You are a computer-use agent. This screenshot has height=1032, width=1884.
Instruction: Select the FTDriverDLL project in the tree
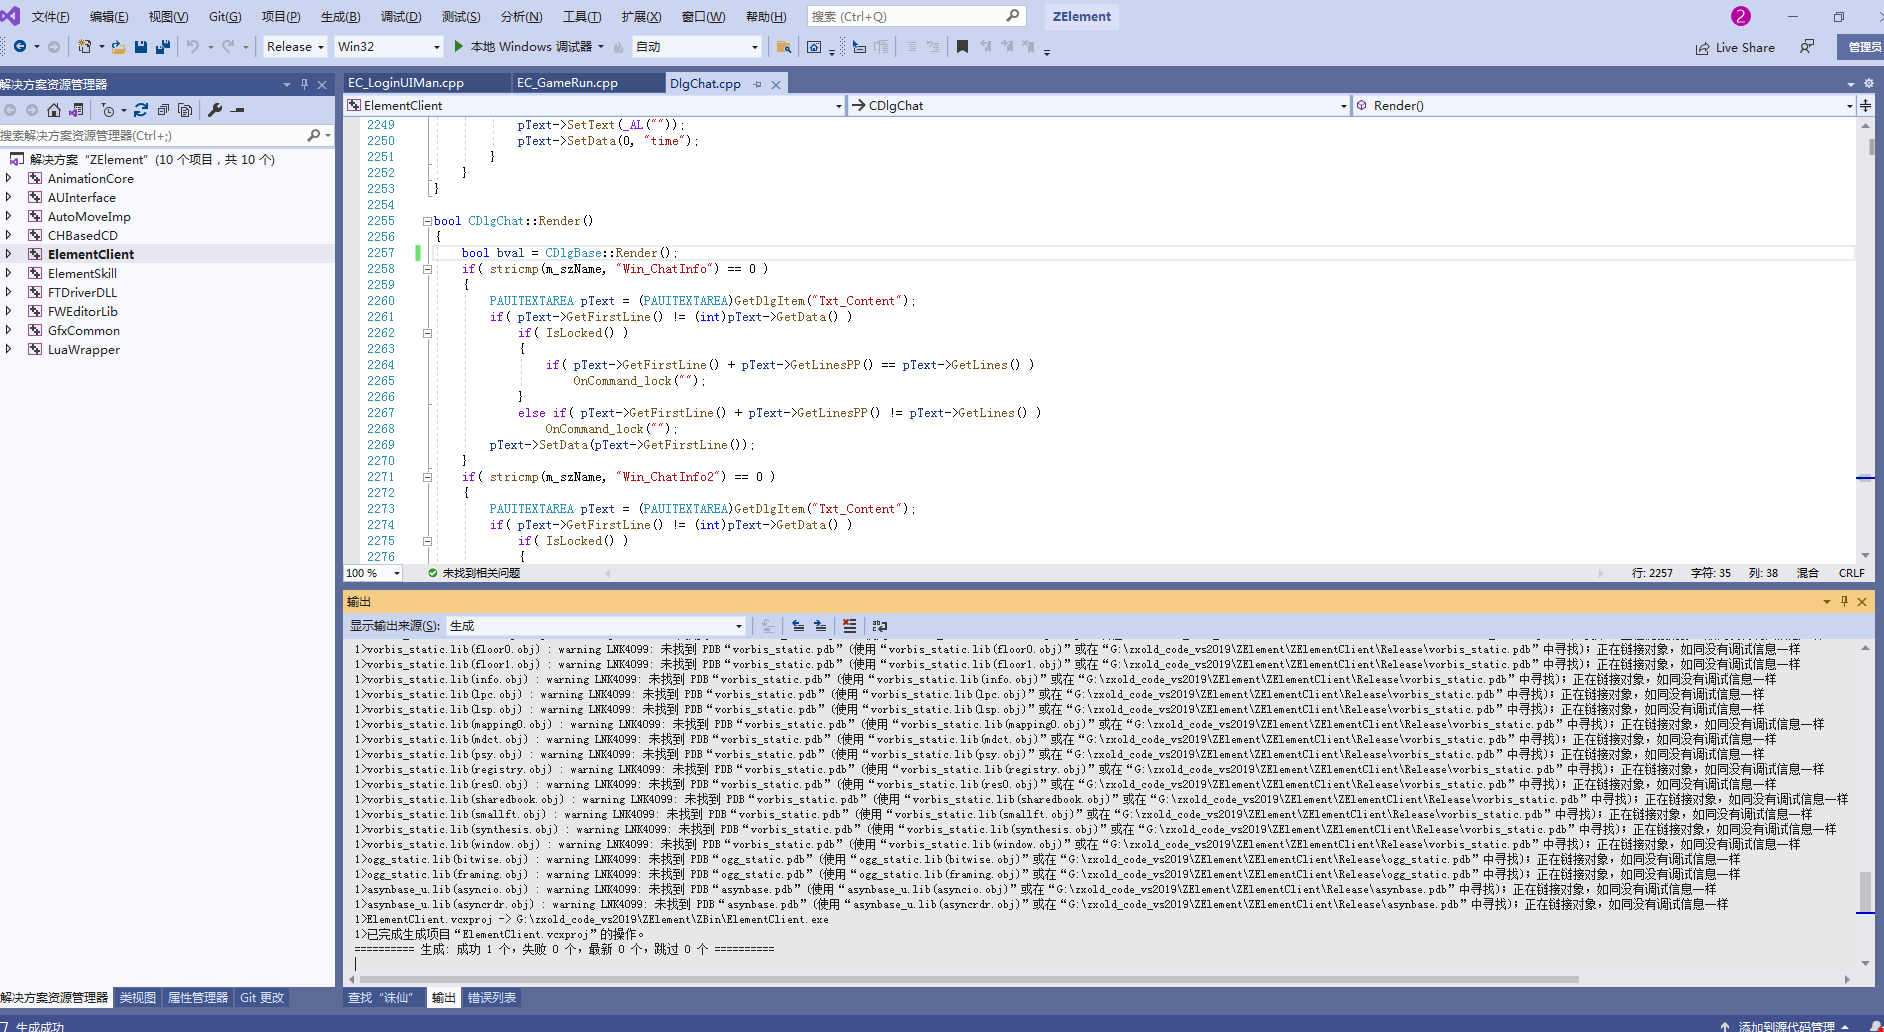click(x=82, y=292)
